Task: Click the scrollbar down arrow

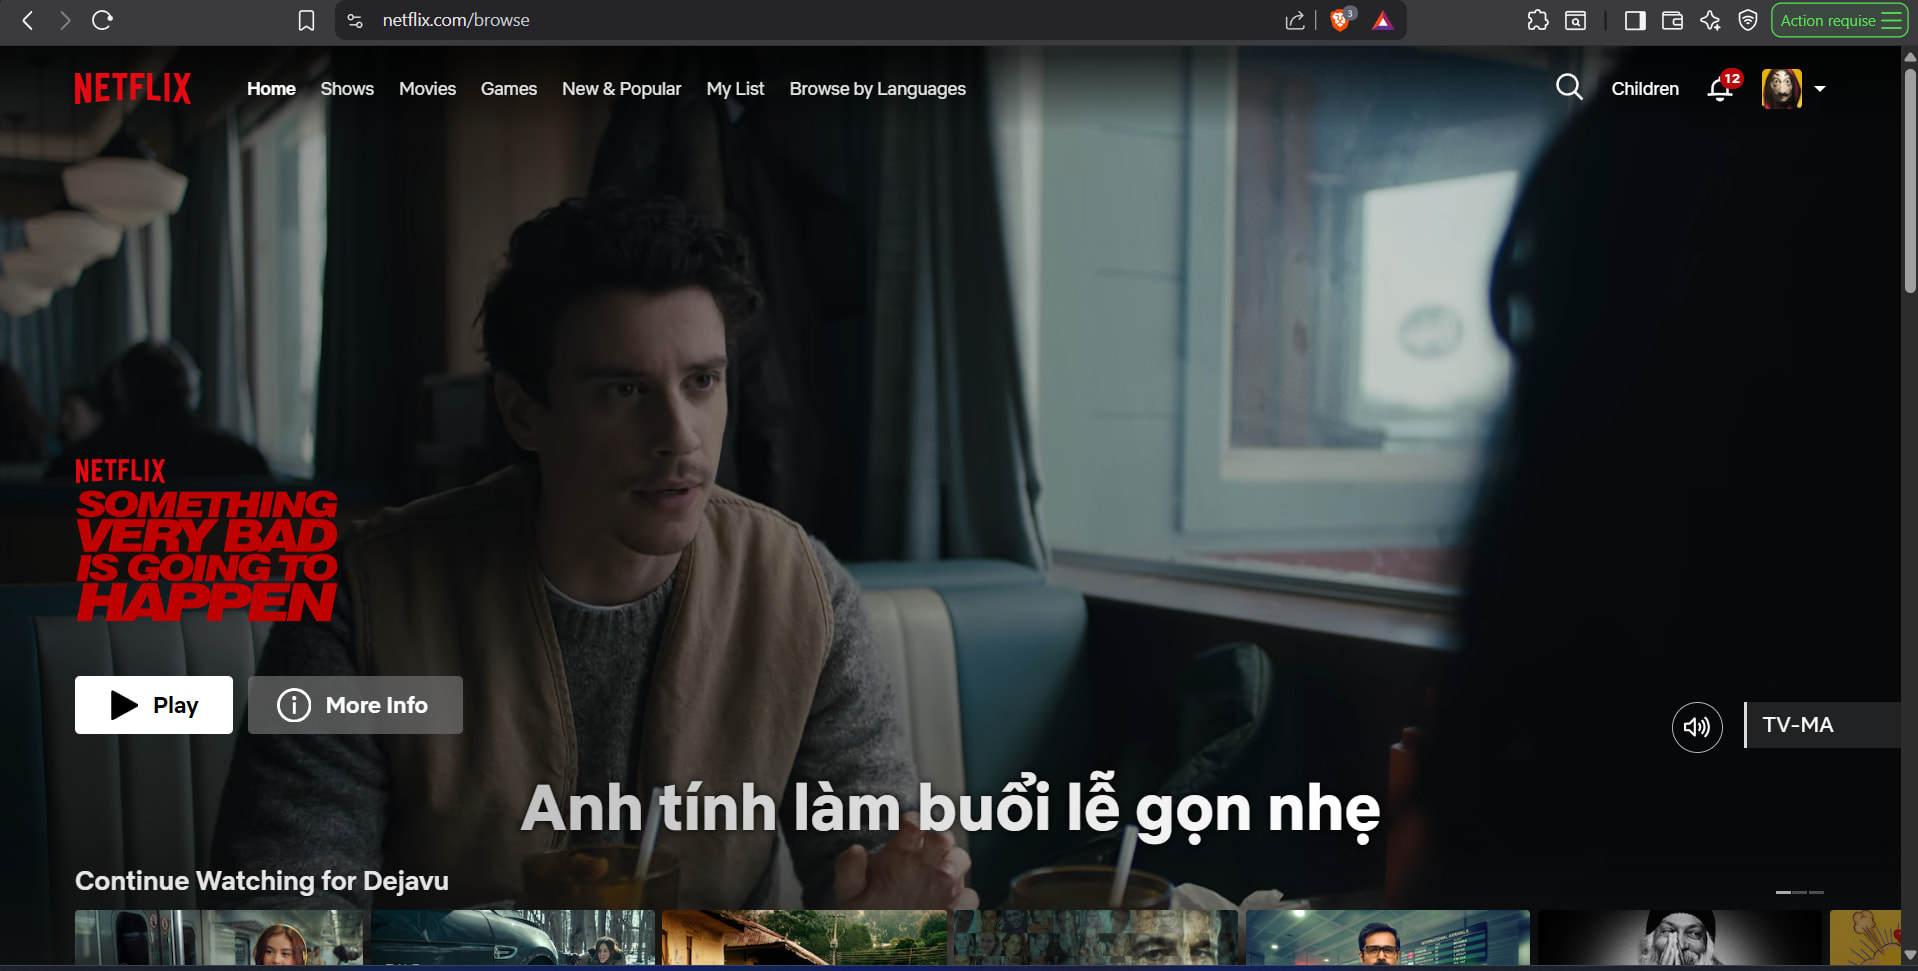Action: click(1910, 955)
